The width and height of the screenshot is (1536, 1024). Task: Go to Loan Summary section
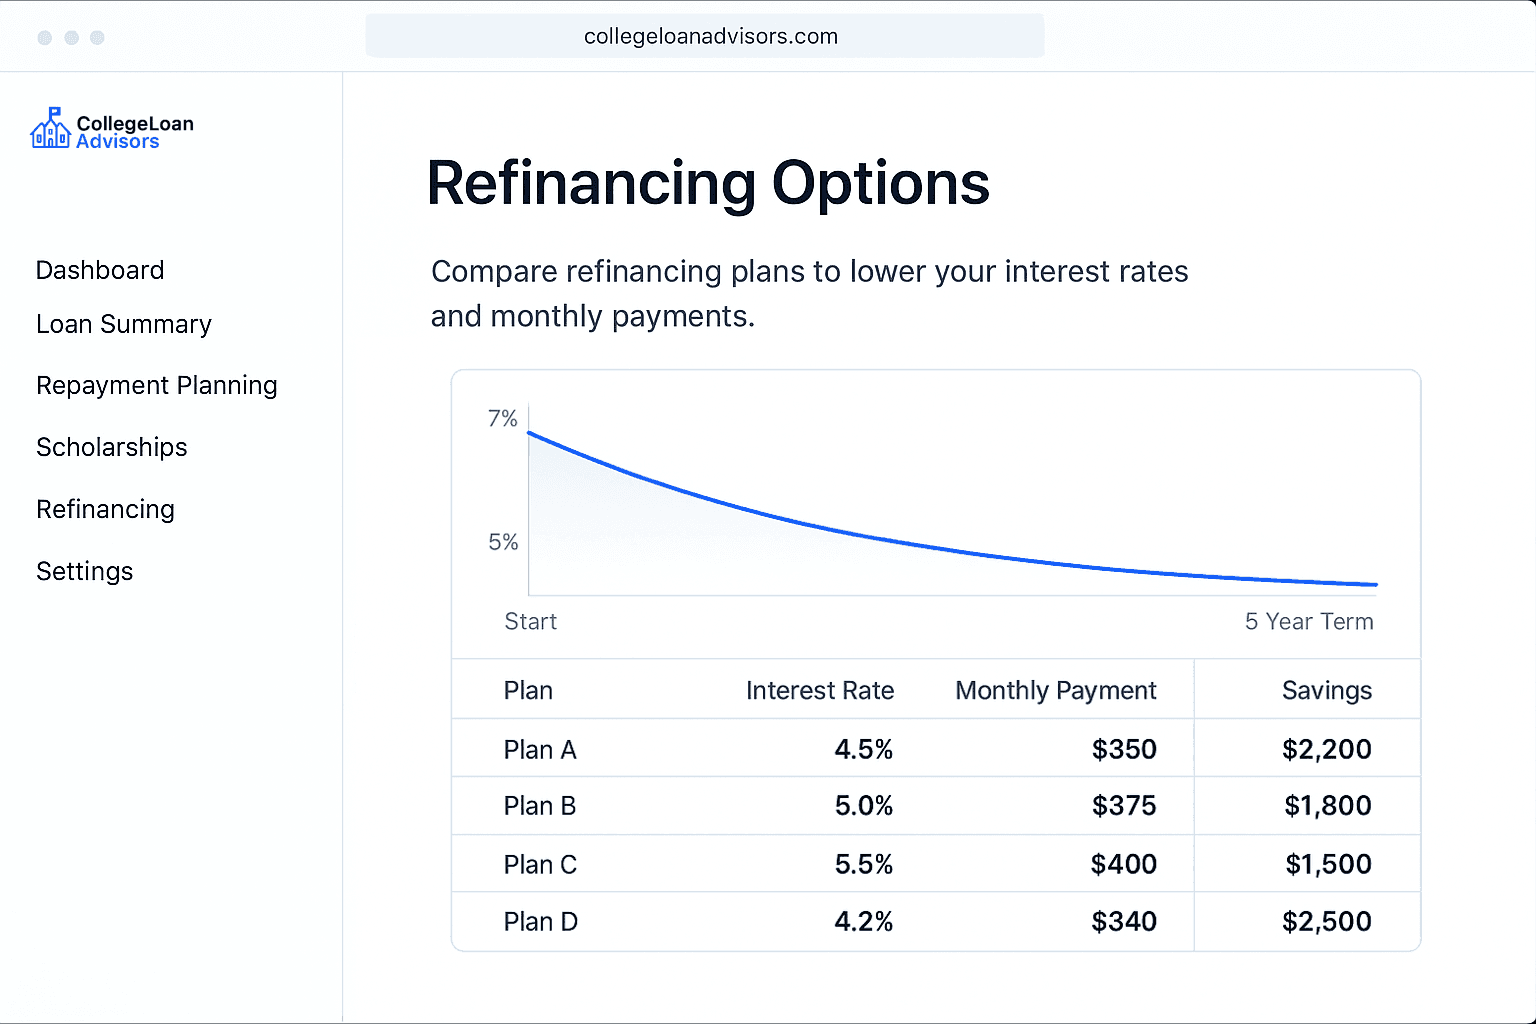pos(124,324)
